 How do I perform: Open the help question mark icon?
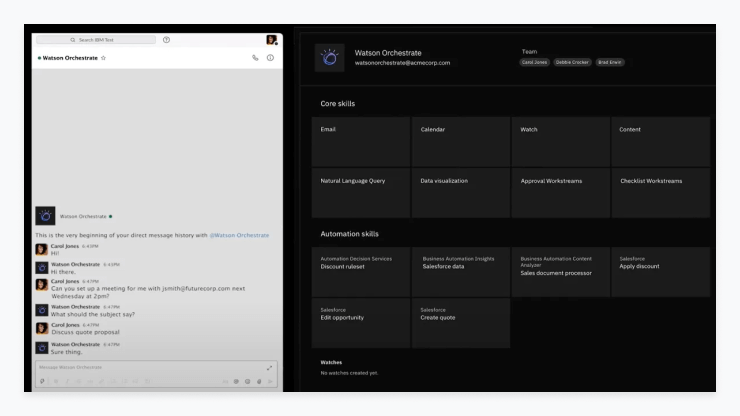pyautogui.click(x=167, y=40)
